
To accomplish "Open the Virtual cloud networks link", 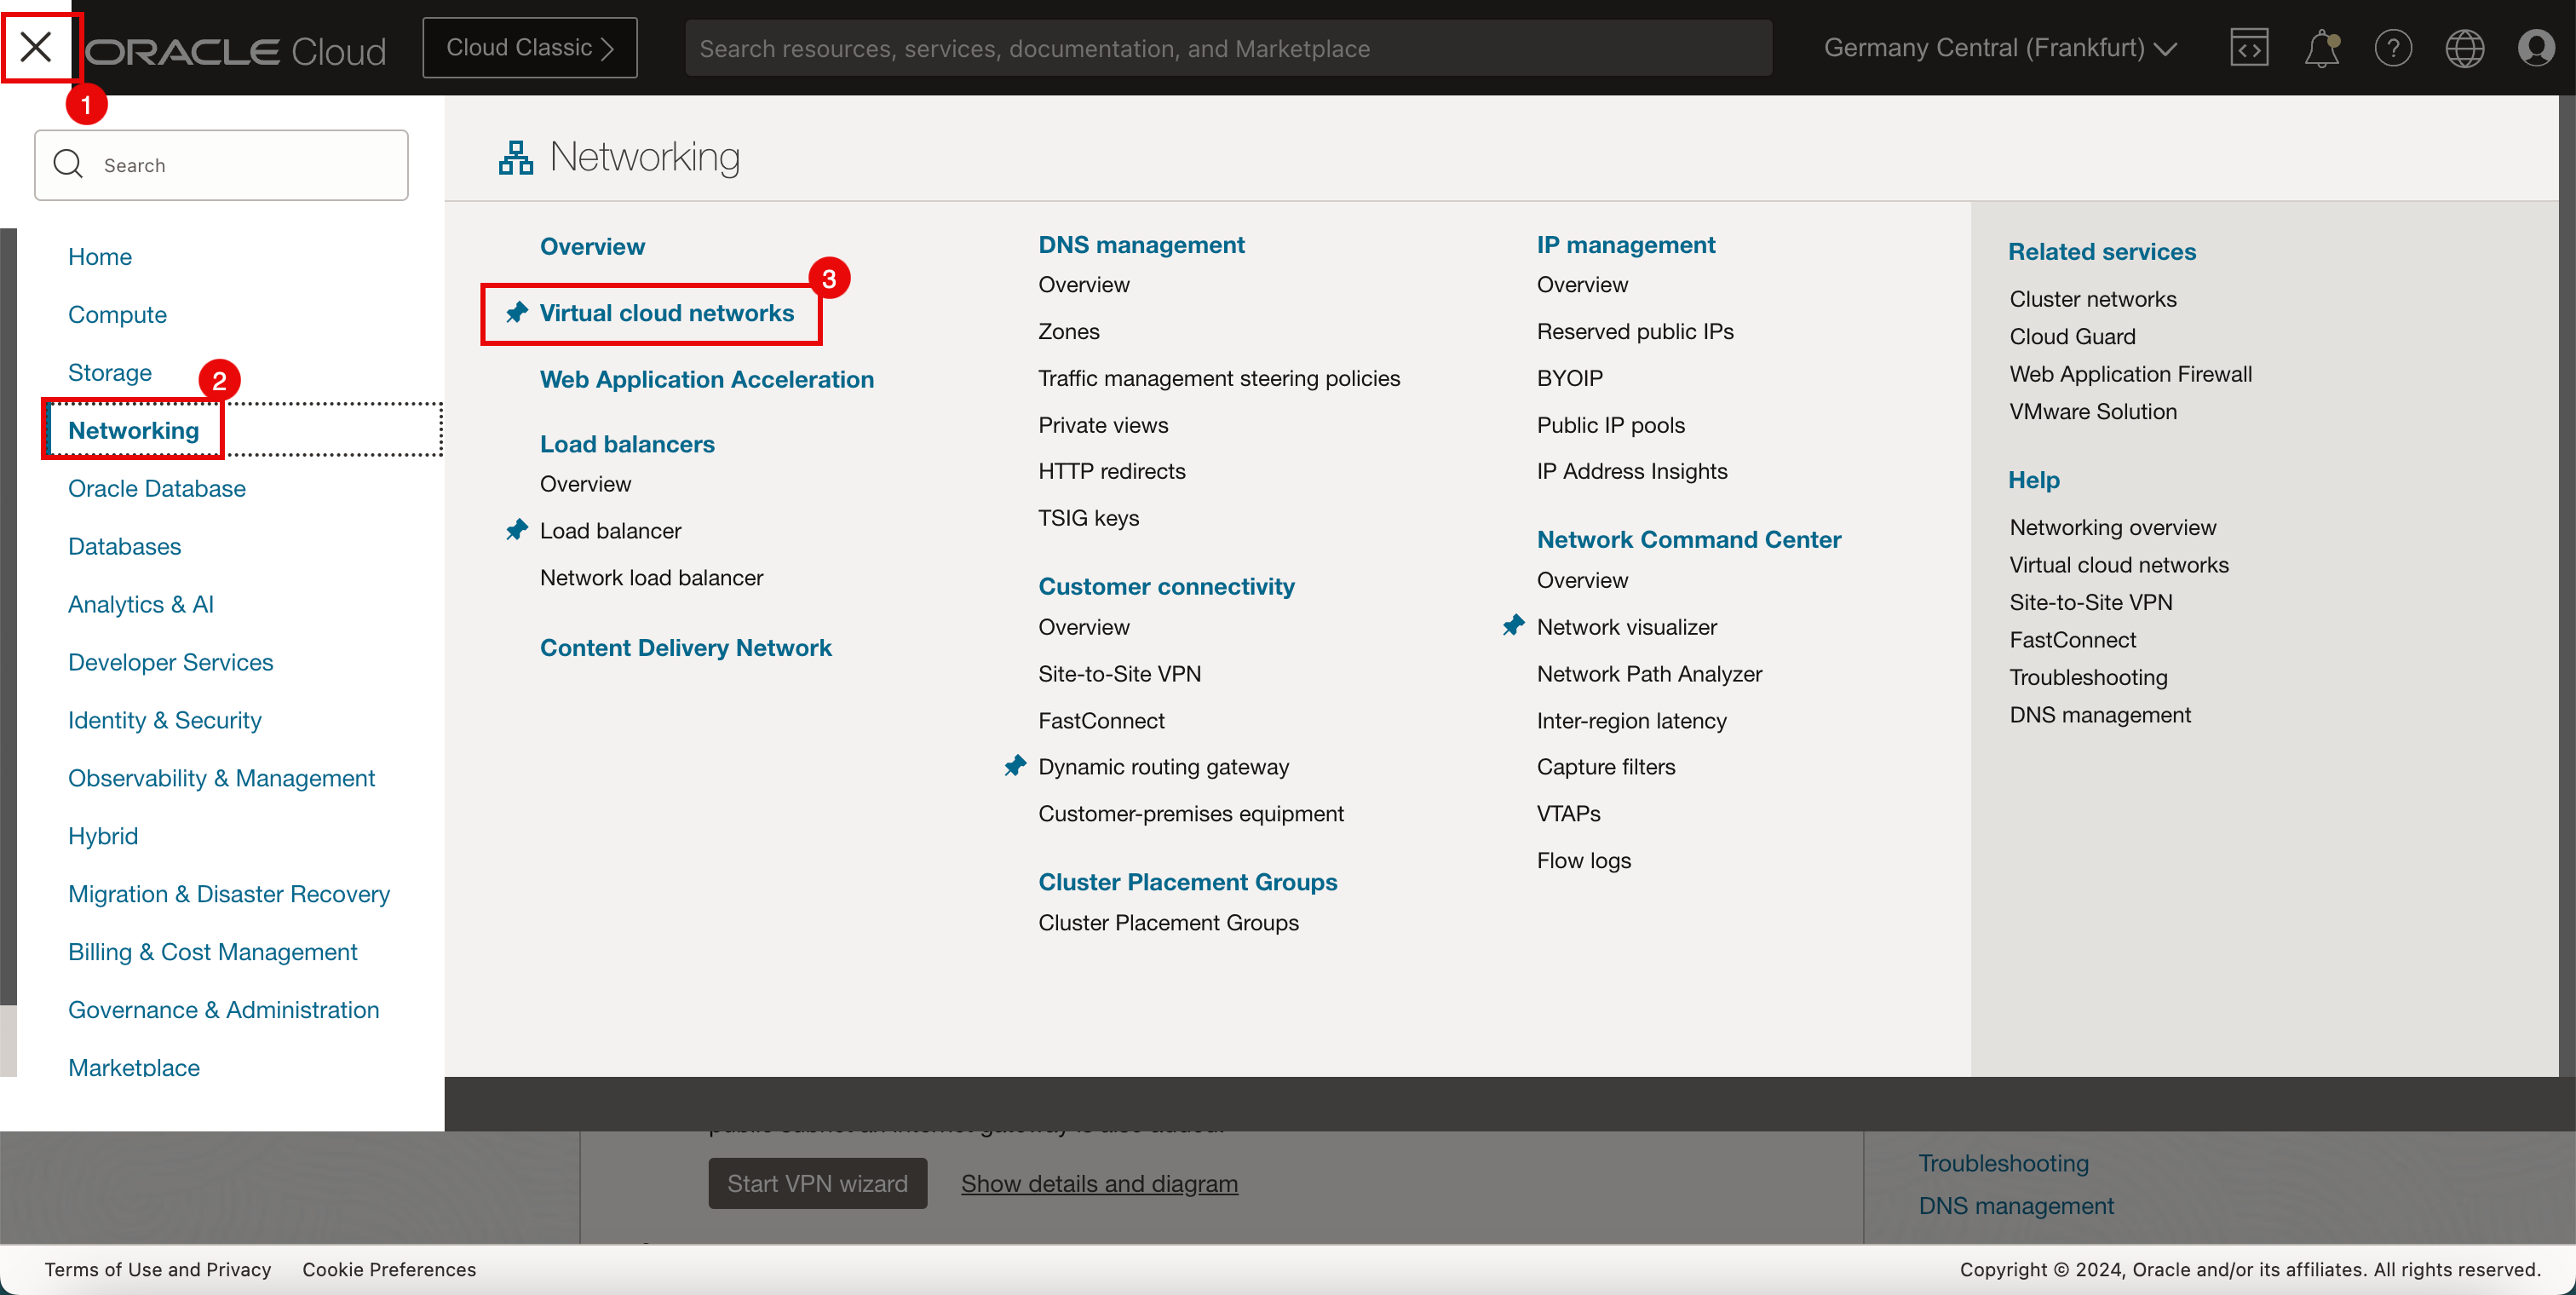I will pos(667,313).
